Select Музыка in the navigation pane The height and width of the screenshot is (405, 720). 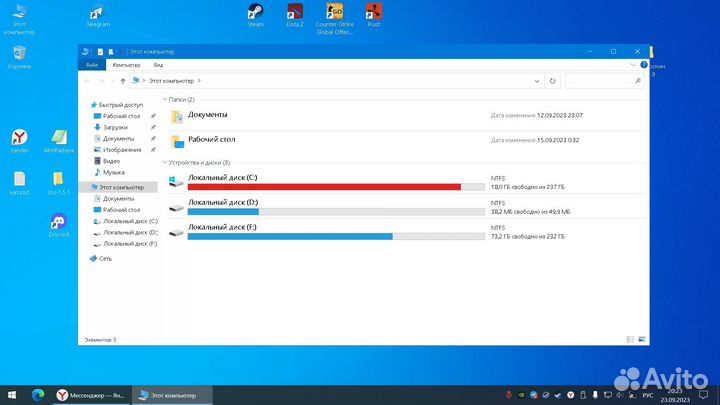[x=109, y=172]
